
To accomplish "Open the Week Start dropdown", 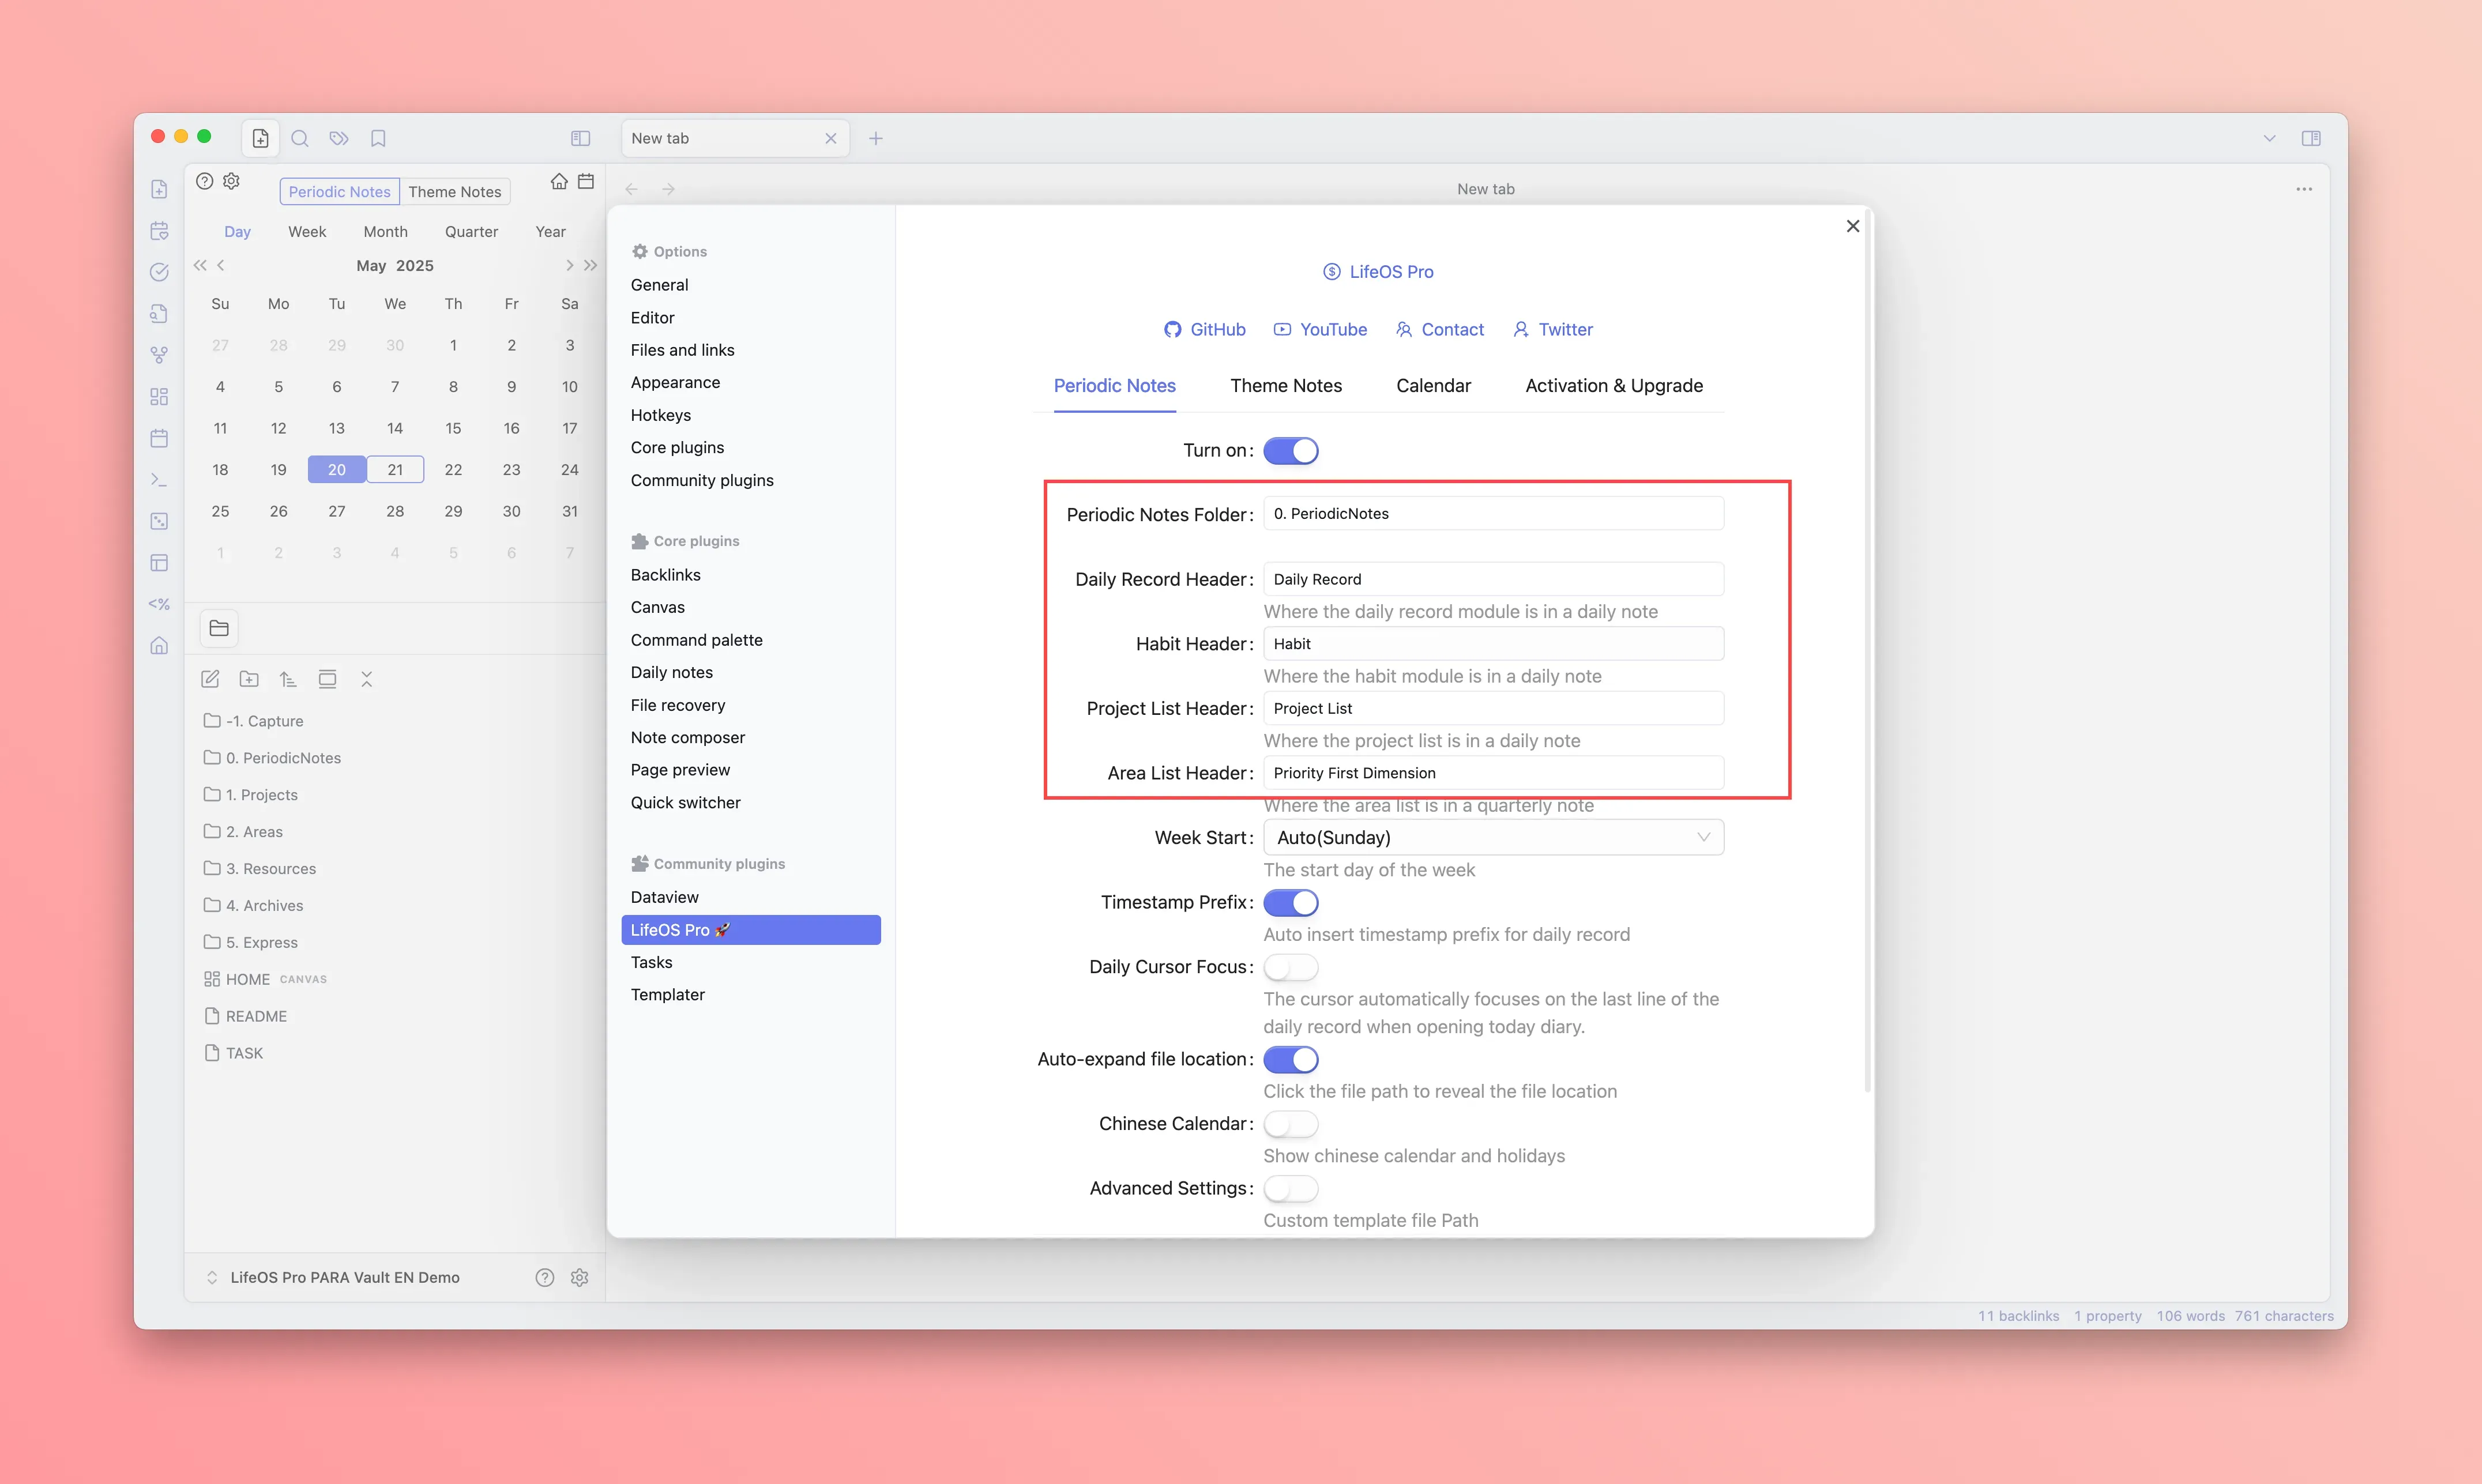I will (x=1493, y=838).
